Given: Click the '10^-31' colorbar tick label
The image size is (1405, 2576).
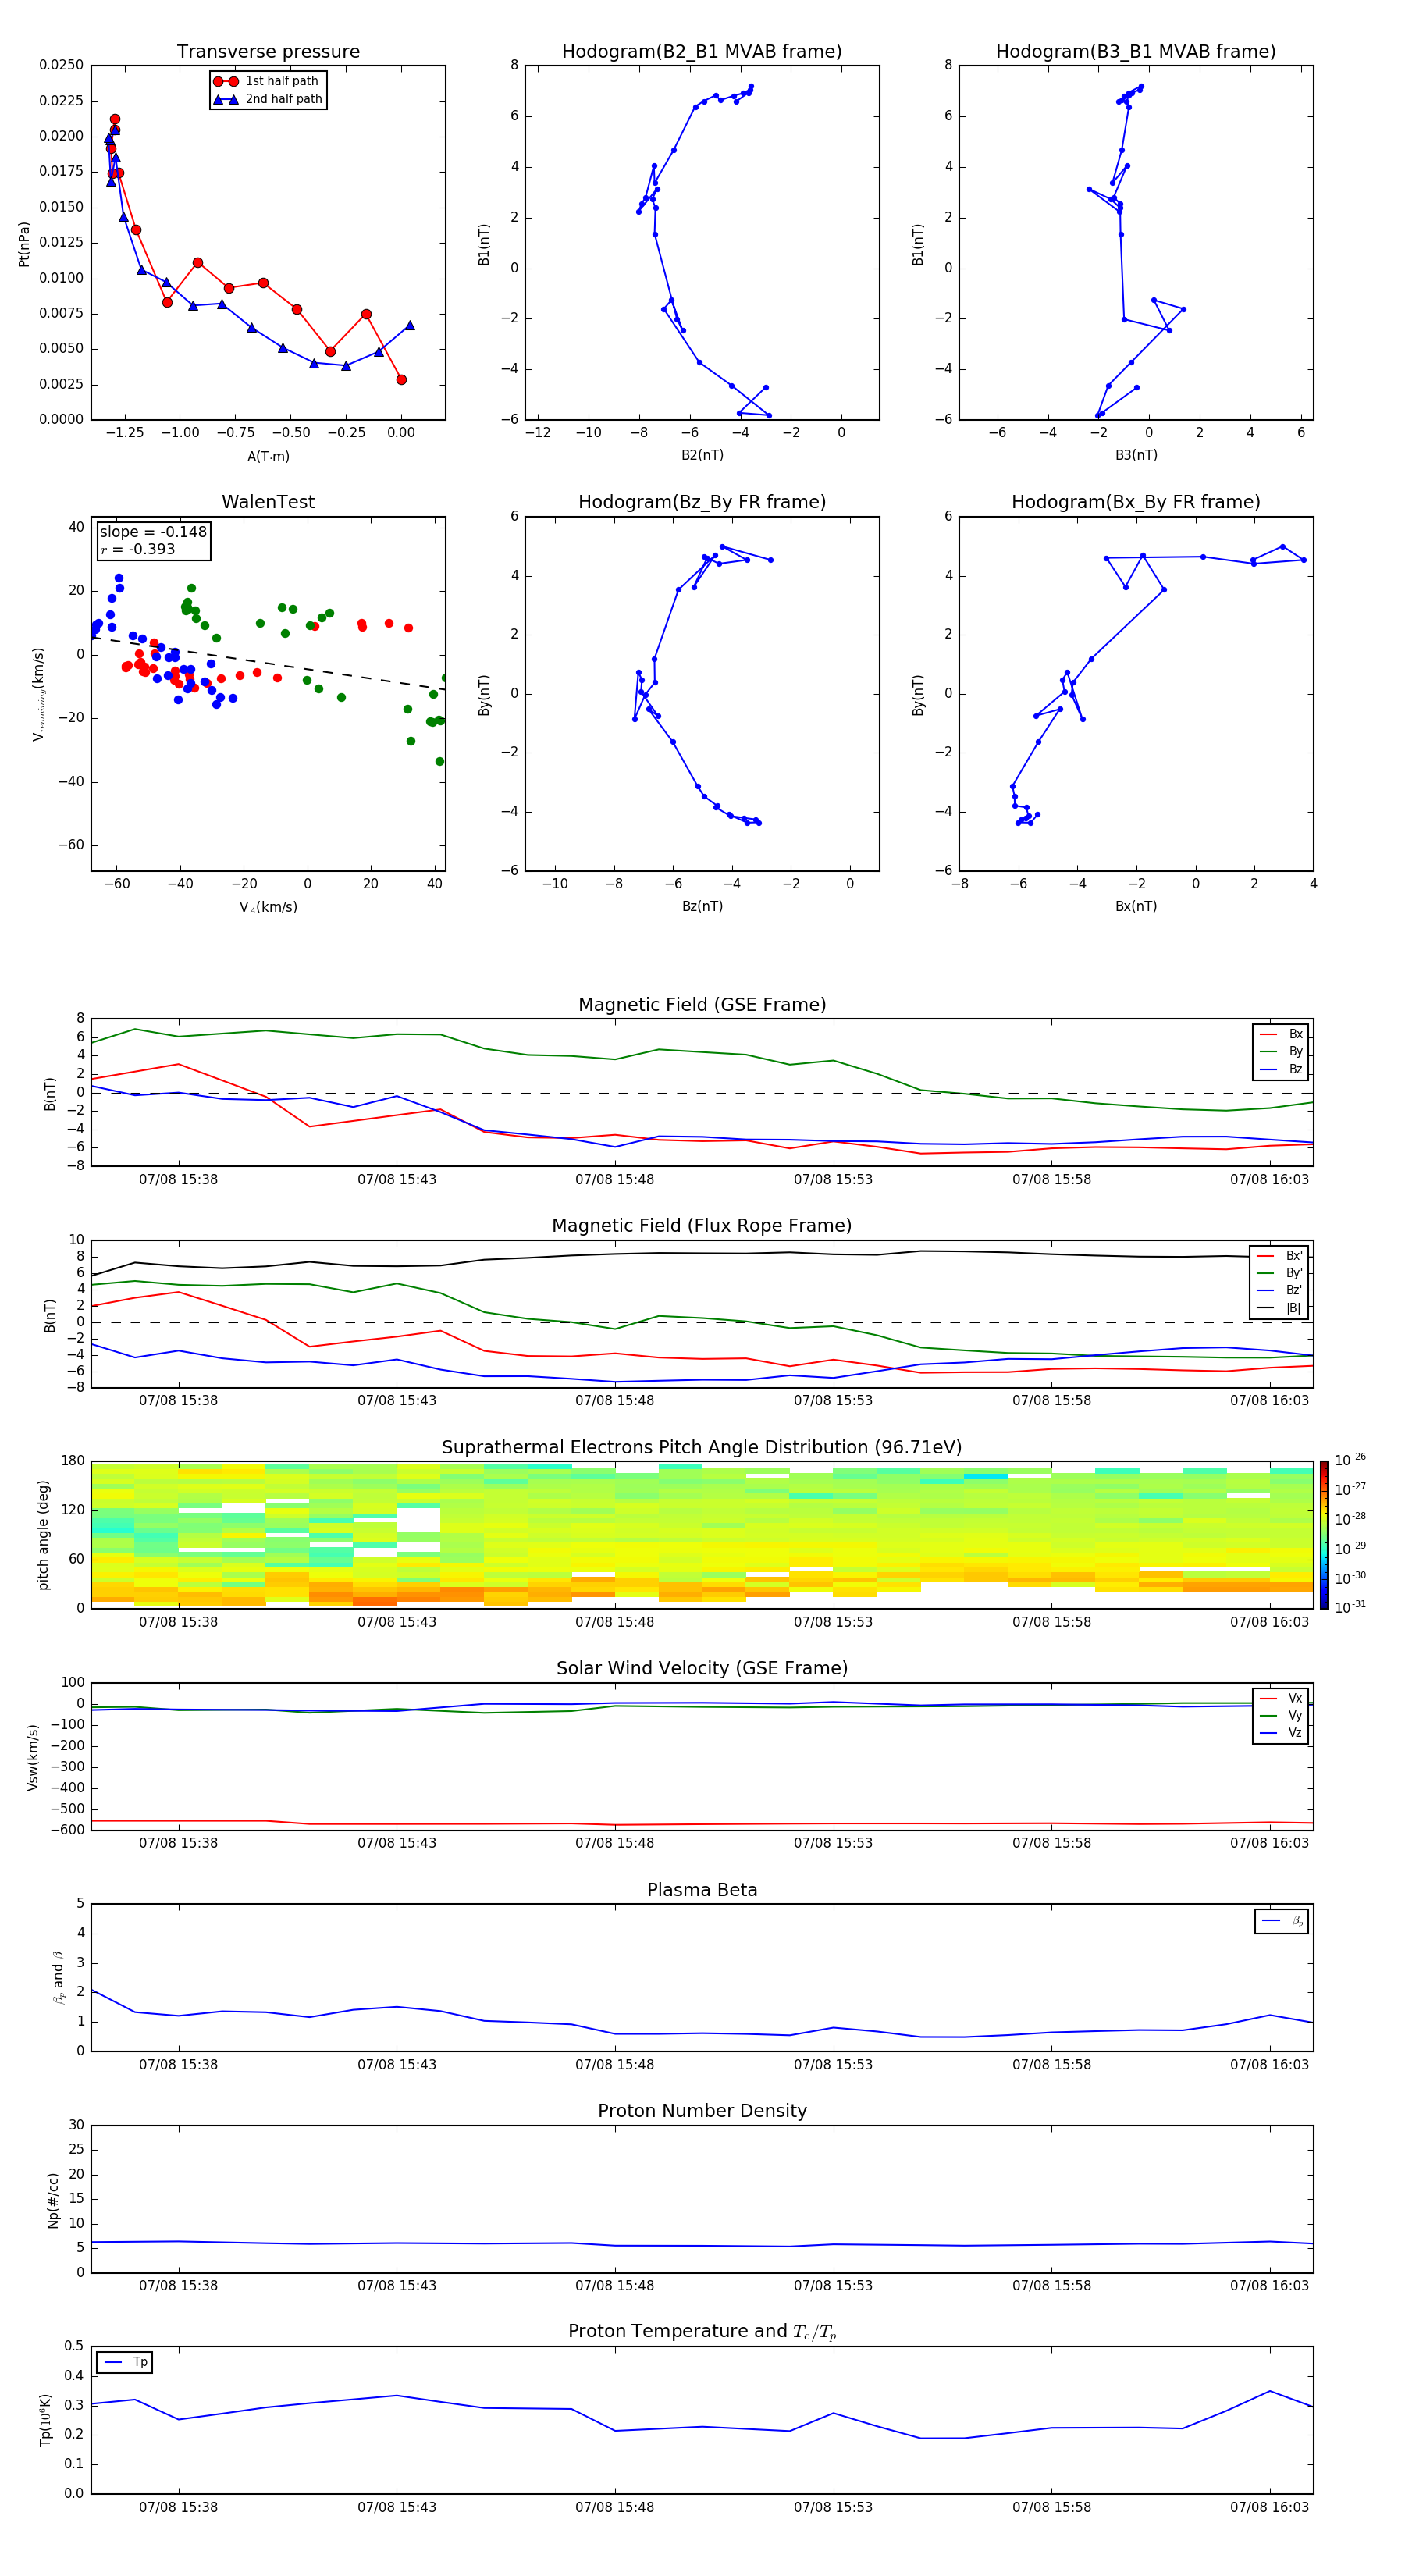Looking at the screenshot, I should [x=1350, y=1607].
